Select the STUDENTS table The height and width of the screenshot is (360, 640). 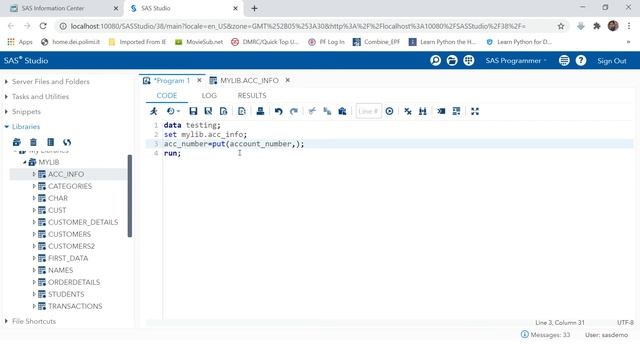coord(66,294)
